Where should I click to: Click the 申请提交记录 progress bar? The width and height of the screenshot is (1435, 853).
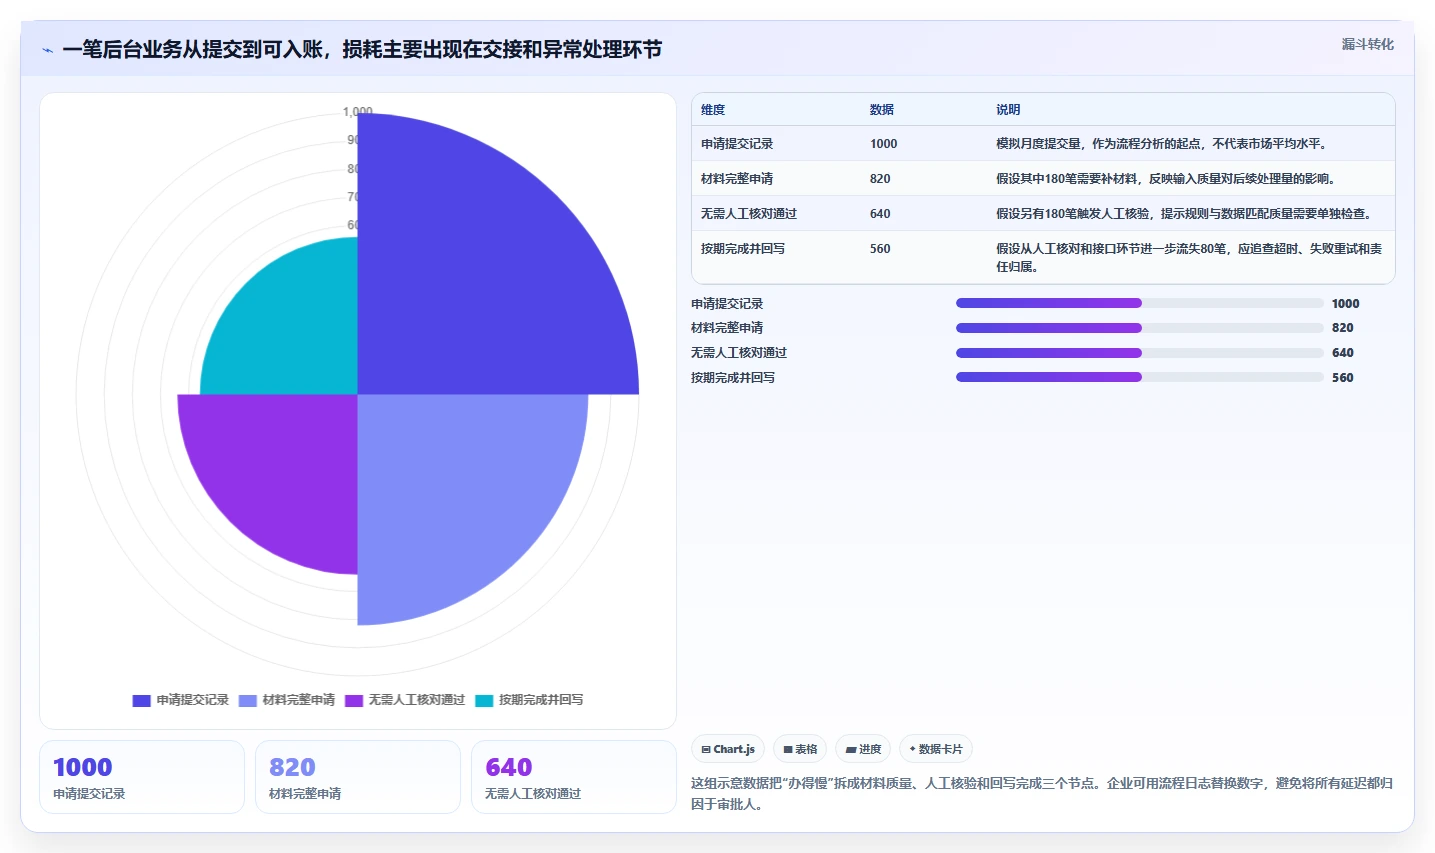pos(1140,303)
